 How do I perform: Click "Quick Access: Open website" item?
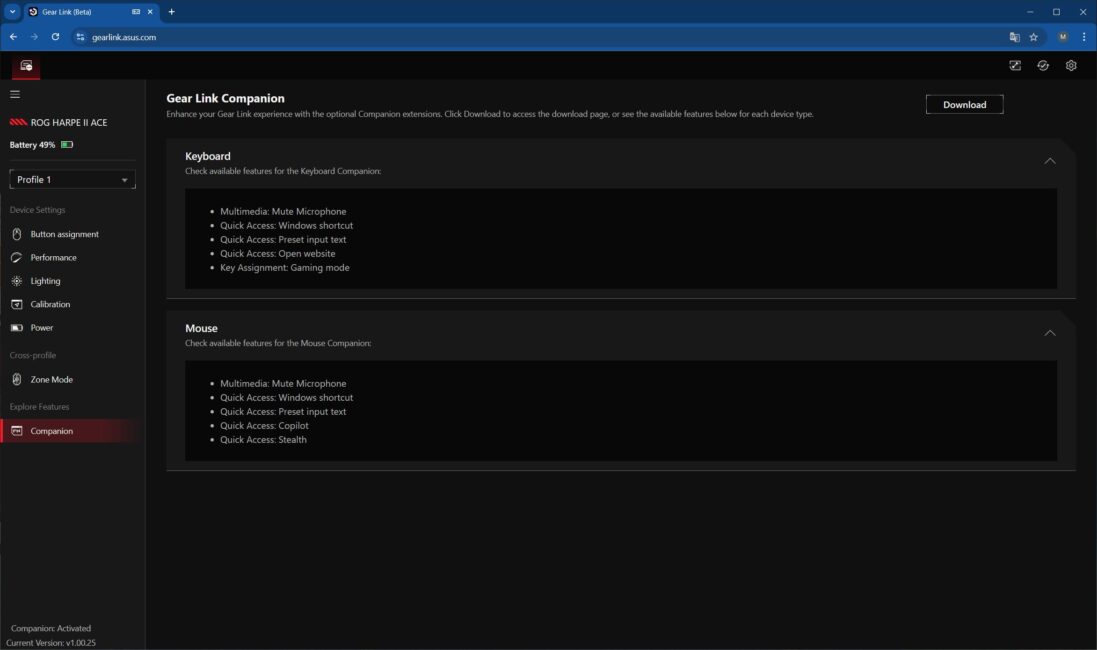[x=278, y=253]
